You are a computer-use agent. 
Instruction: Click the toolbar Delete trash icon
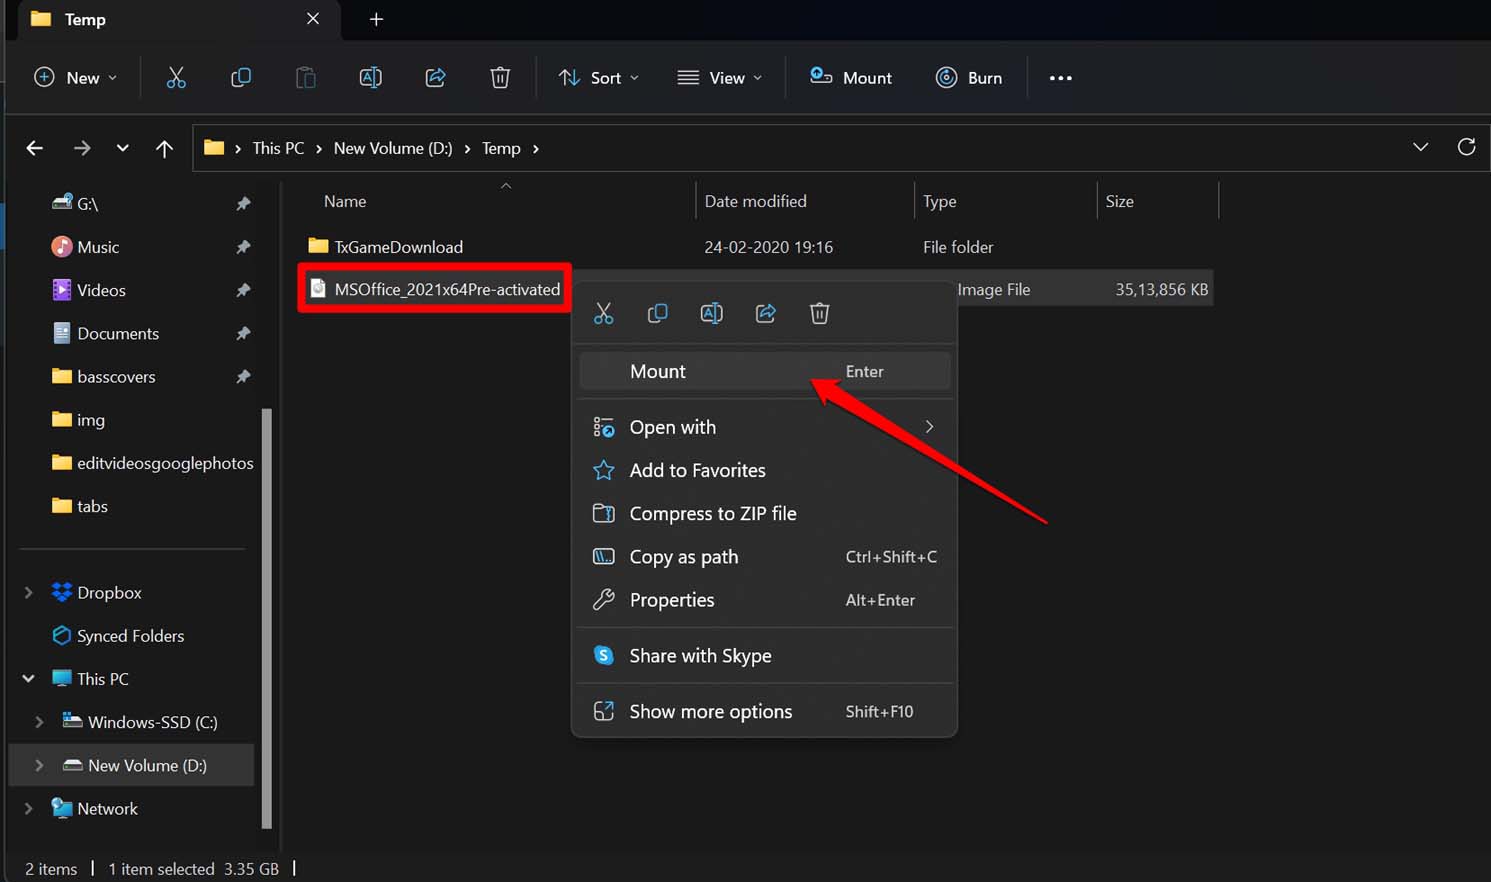(500, 78)
